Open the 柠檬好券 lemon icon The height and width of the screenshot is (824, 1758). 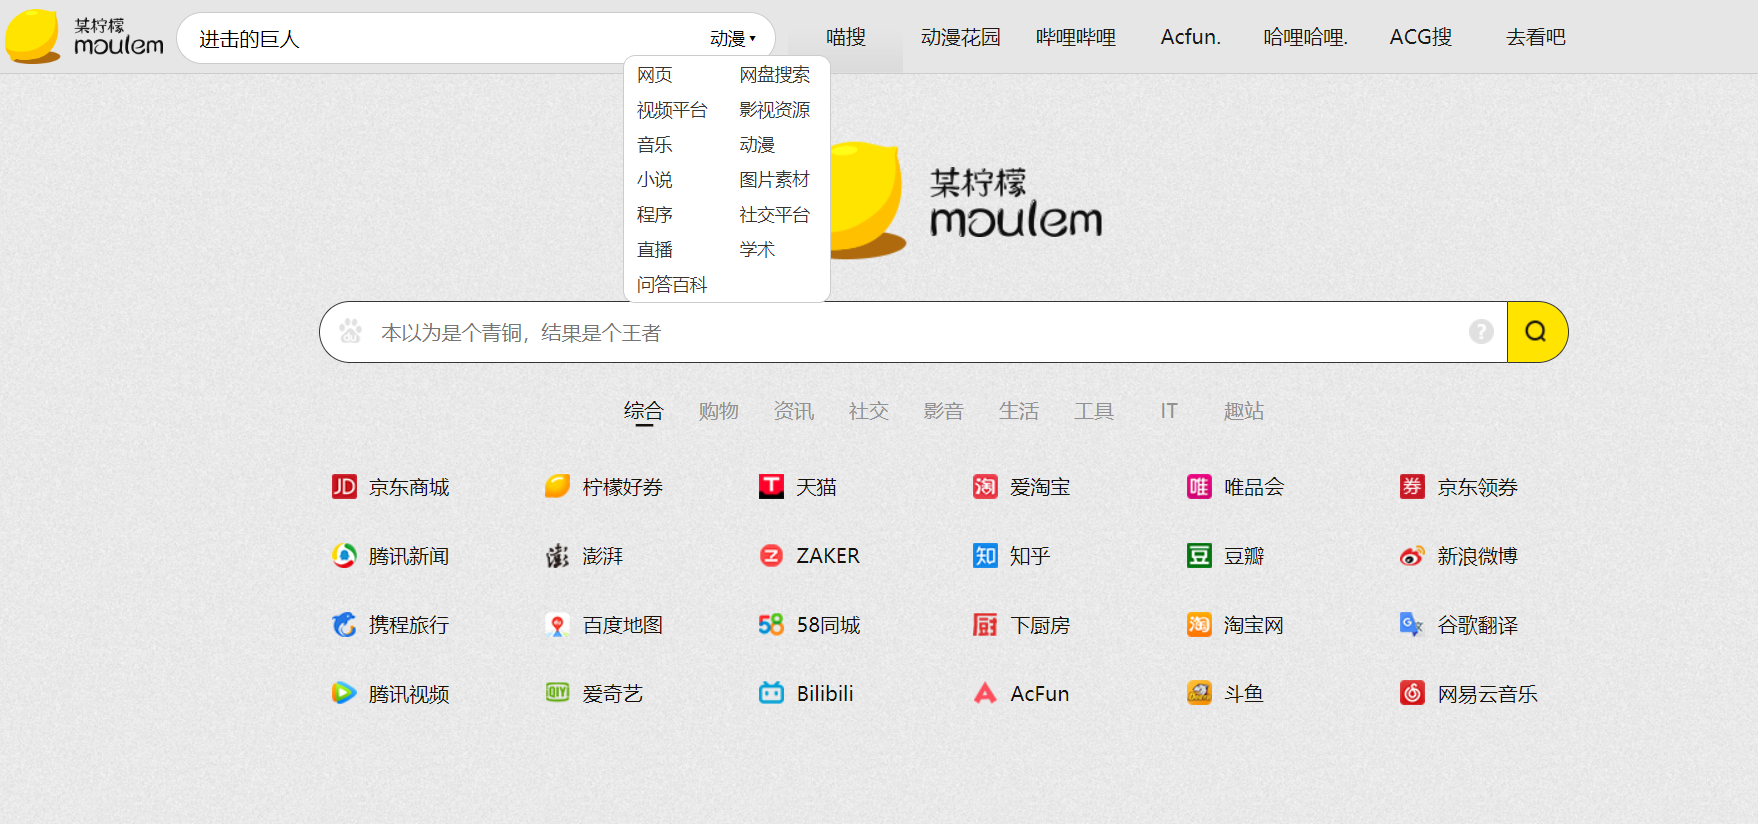point(558,487)
